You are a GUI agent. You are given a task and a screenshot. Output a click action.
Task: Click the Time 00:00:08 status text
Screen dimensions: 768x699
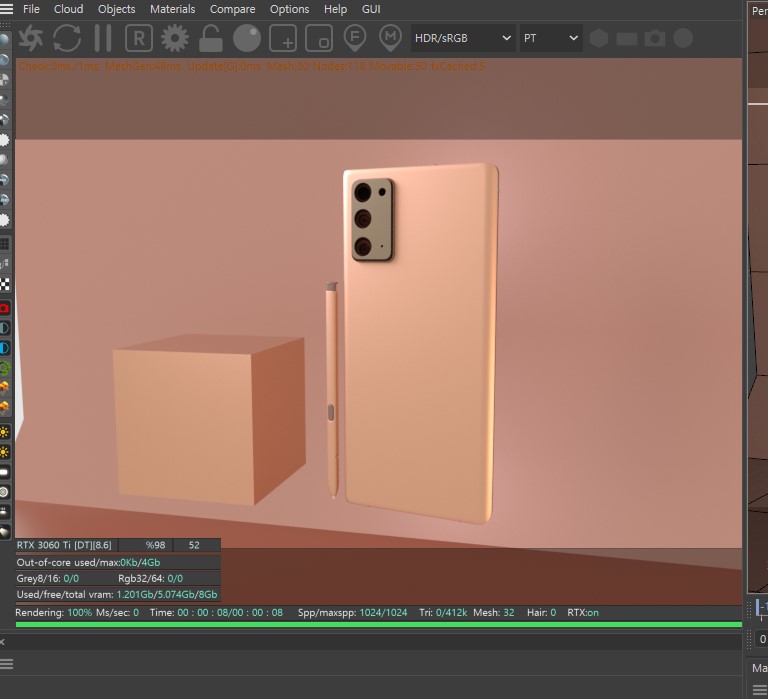216,613
